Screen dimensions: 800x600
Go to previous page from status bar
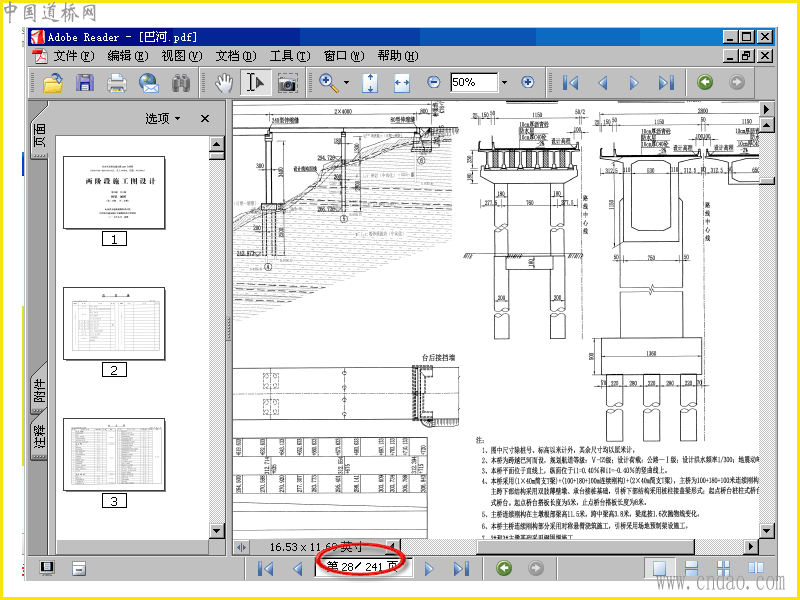[x=298, y=568]
